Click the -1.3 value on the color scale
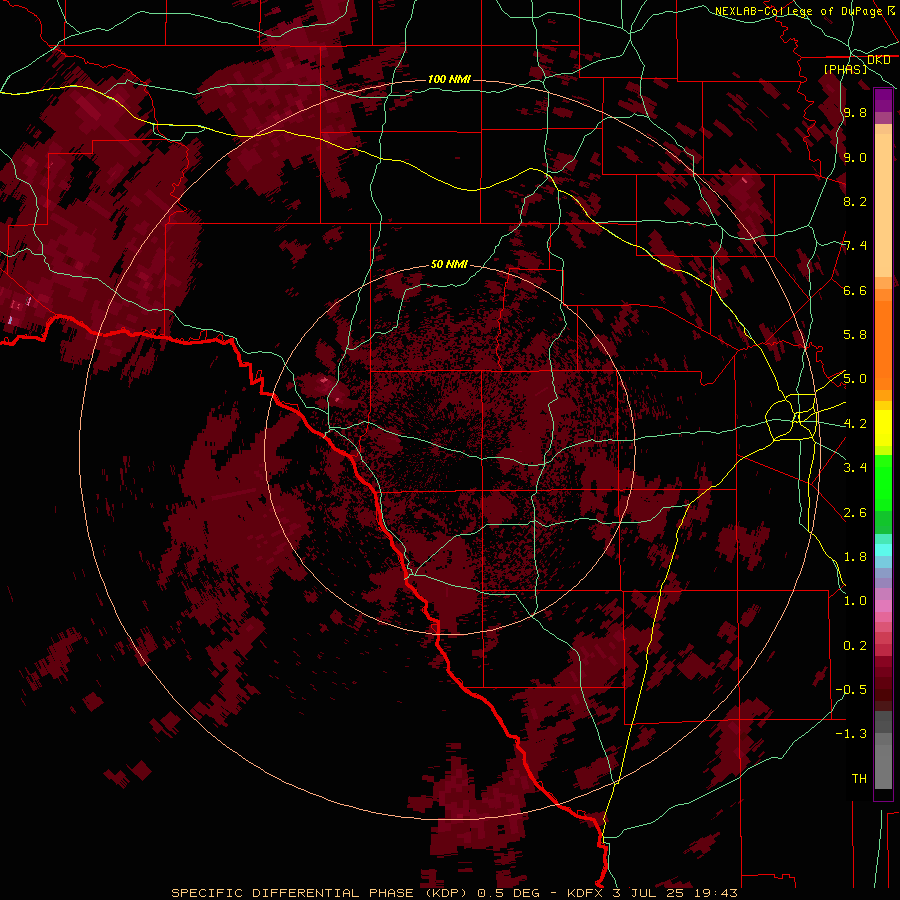 click(x=851, y=734)
